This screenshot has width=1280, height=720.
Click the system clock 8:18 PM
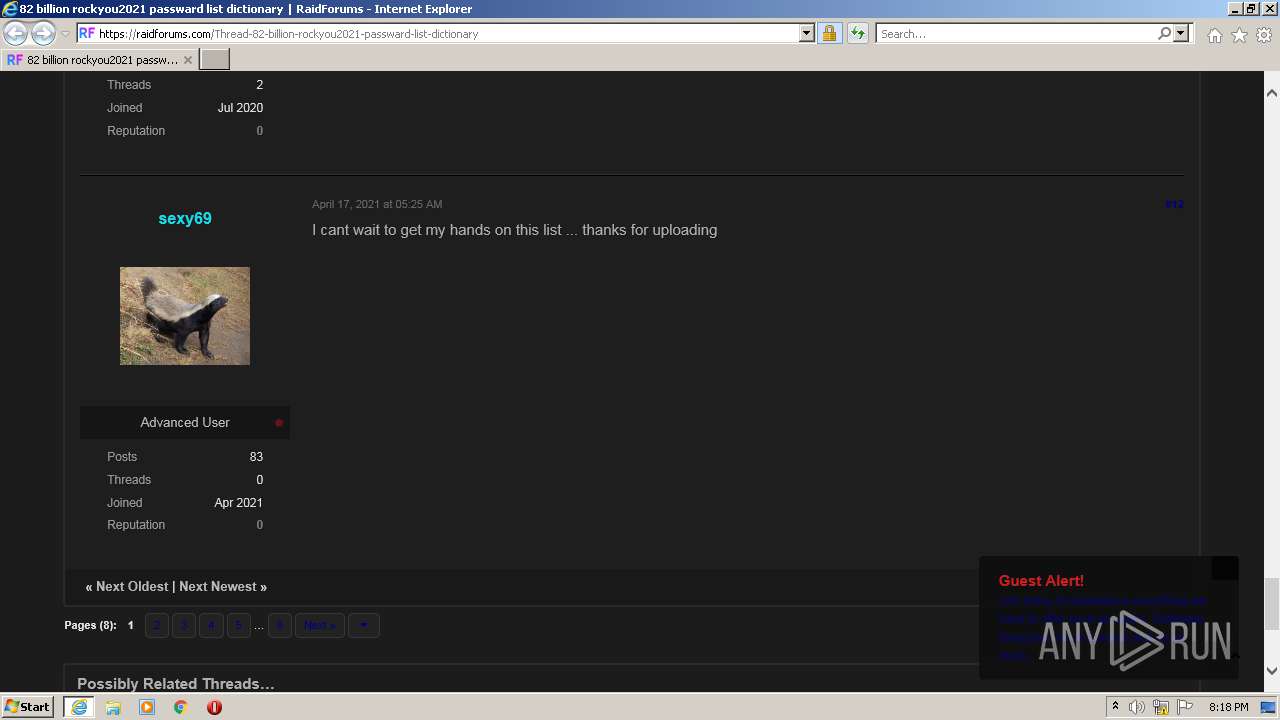1228,707
